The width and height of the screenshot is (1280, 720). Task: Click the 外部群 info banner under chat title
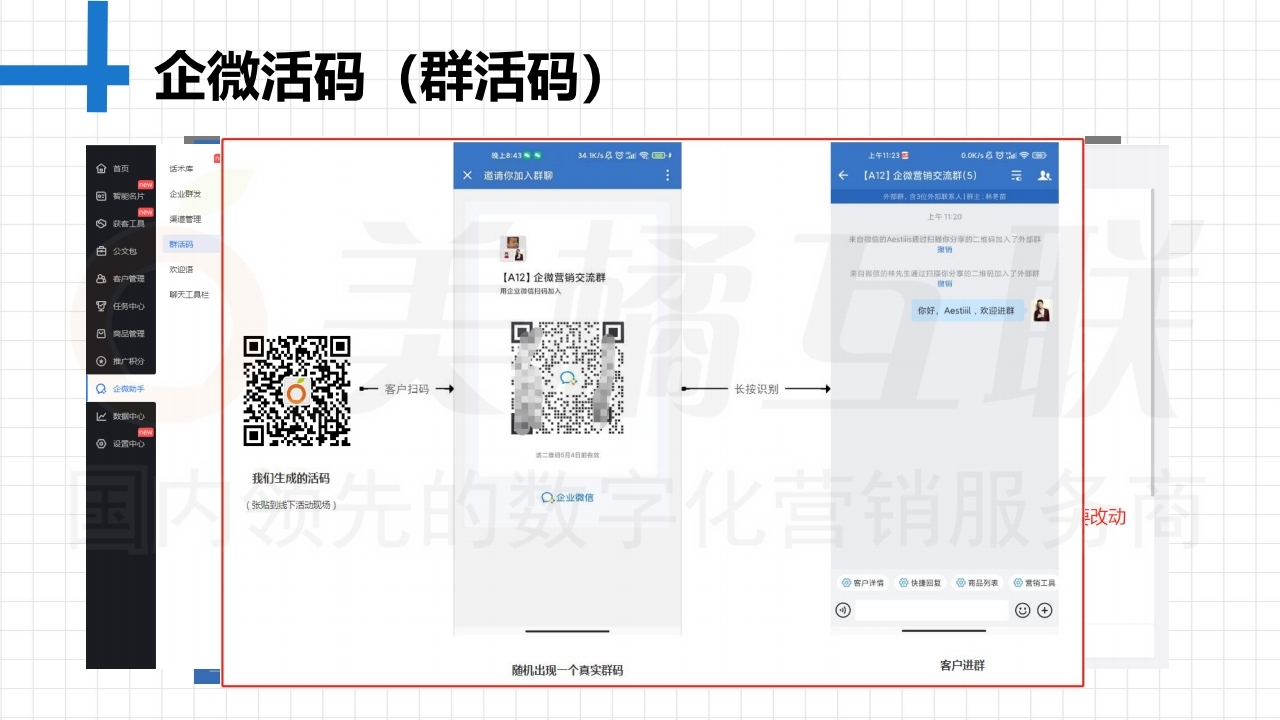pos(945,197)
